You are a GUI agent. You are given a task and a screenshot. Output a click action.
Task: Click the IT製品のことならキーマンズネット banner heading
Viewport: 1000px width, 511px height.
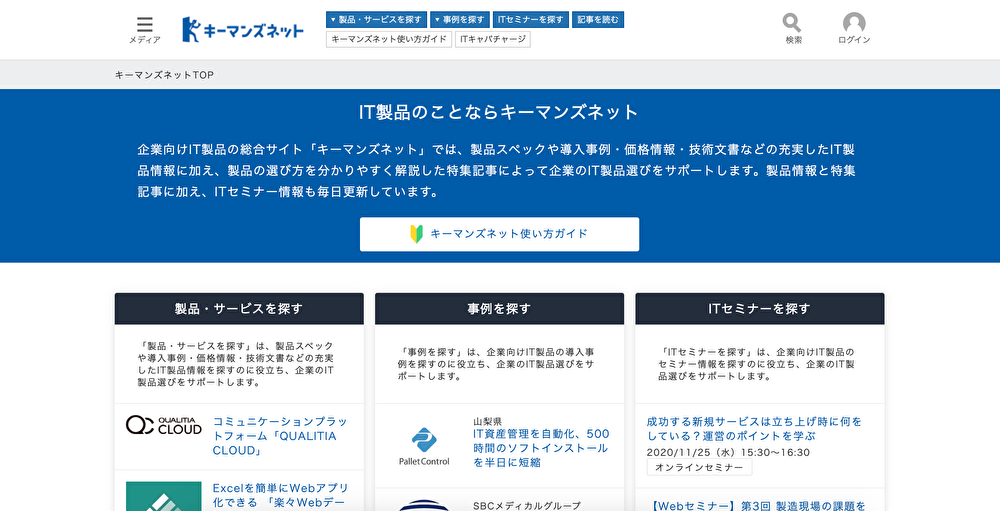pyautogui.click(x=499, y=112)
